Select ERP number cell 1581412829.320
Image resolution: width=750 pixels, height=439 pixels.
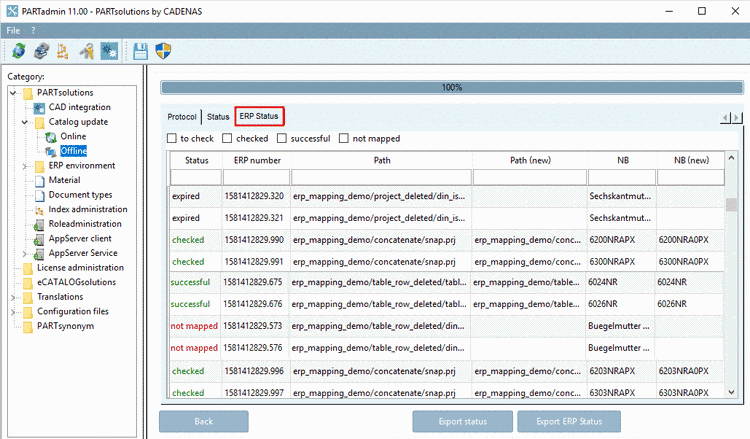pos(254,196)
